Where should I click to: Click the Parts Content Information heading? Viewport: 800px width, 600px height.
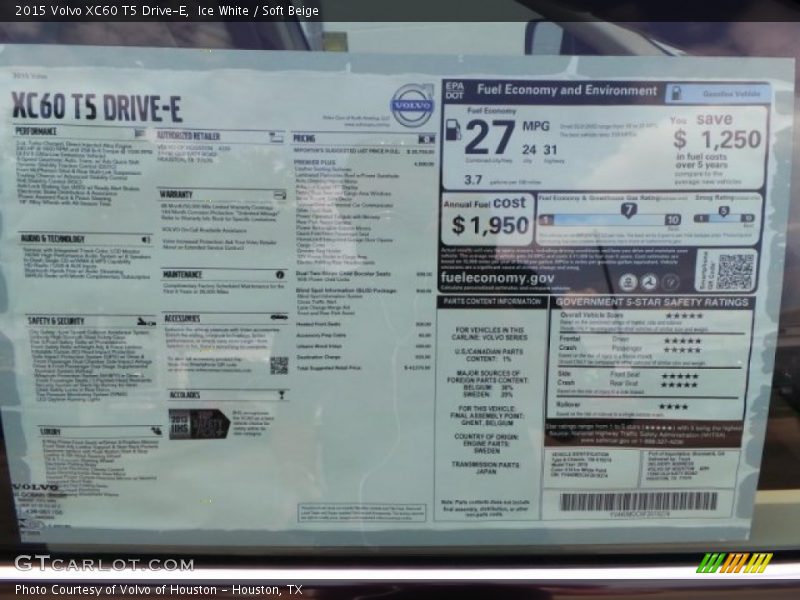[492, 302]
